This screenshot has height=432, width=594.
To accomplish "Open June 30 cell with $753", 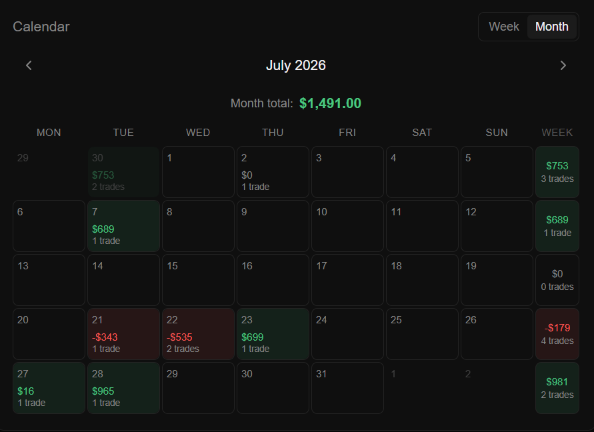I will click(123, 172).
